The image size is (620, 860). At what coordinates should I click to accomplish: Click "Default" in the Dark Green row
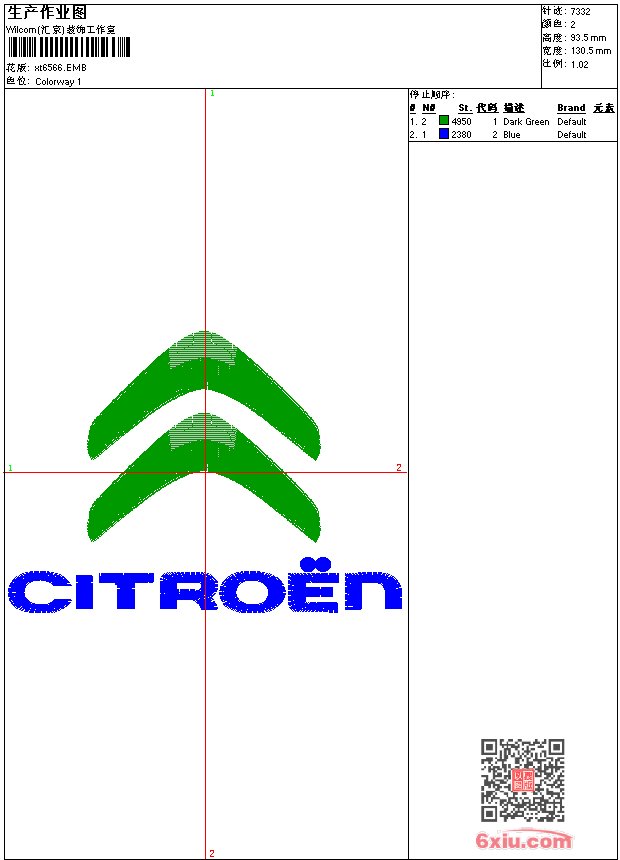point(572,122)
